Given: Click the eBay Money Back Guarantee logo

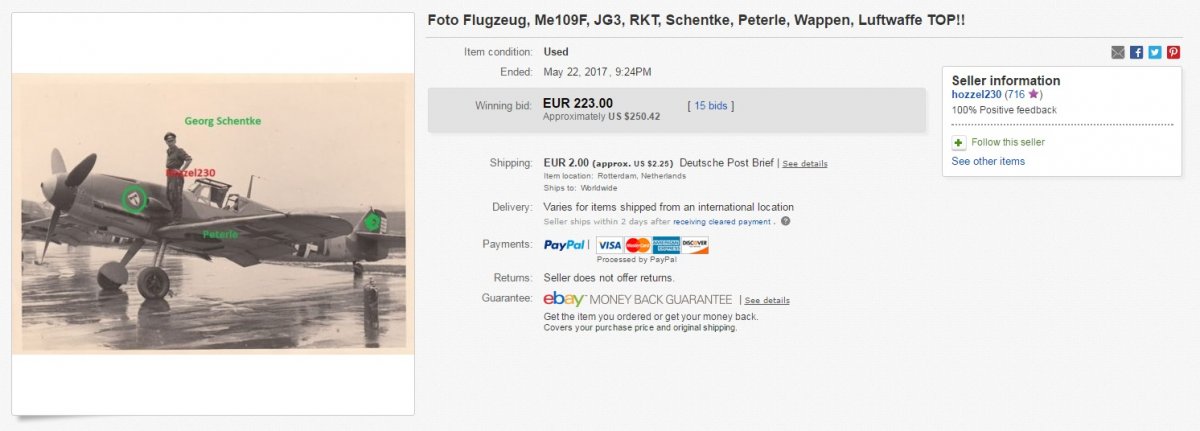Looking at the screenshot, I should point(637,299).
